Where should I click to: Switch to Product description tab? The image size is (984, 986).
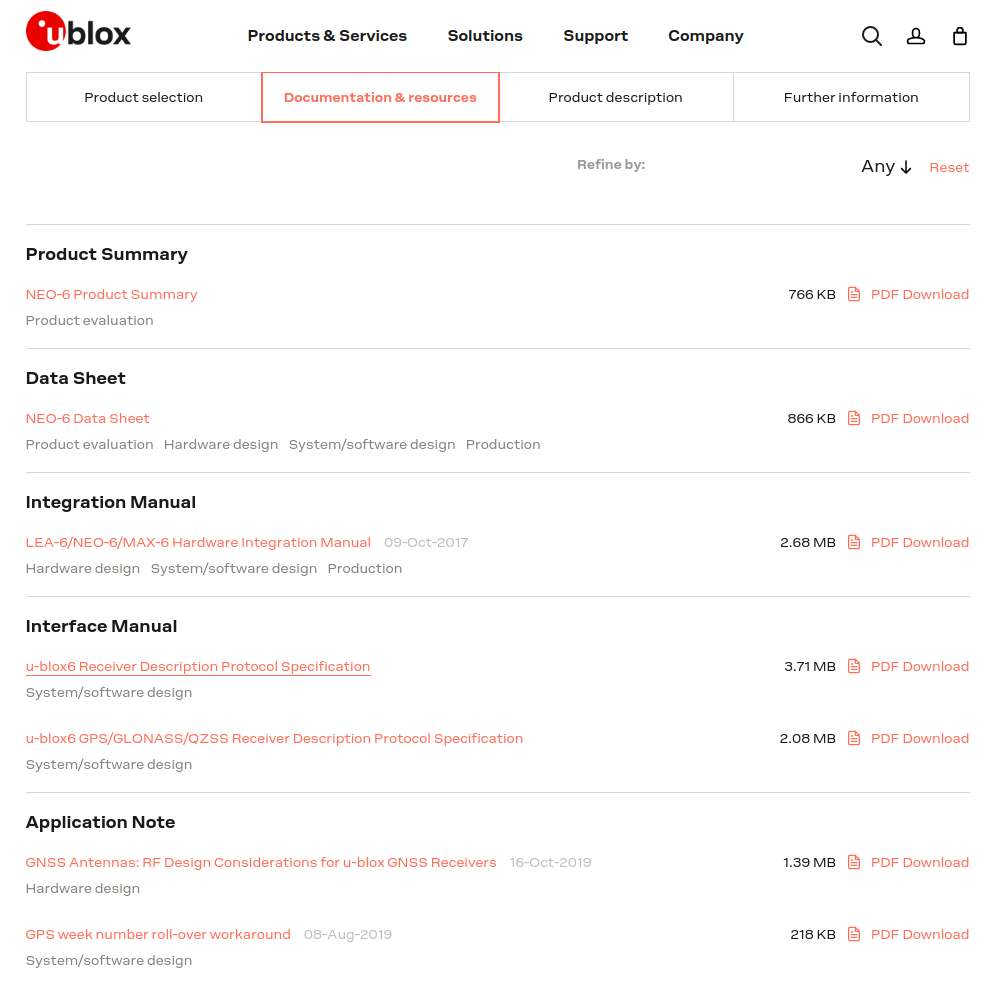pyautogui.click(x=616, y=97)
